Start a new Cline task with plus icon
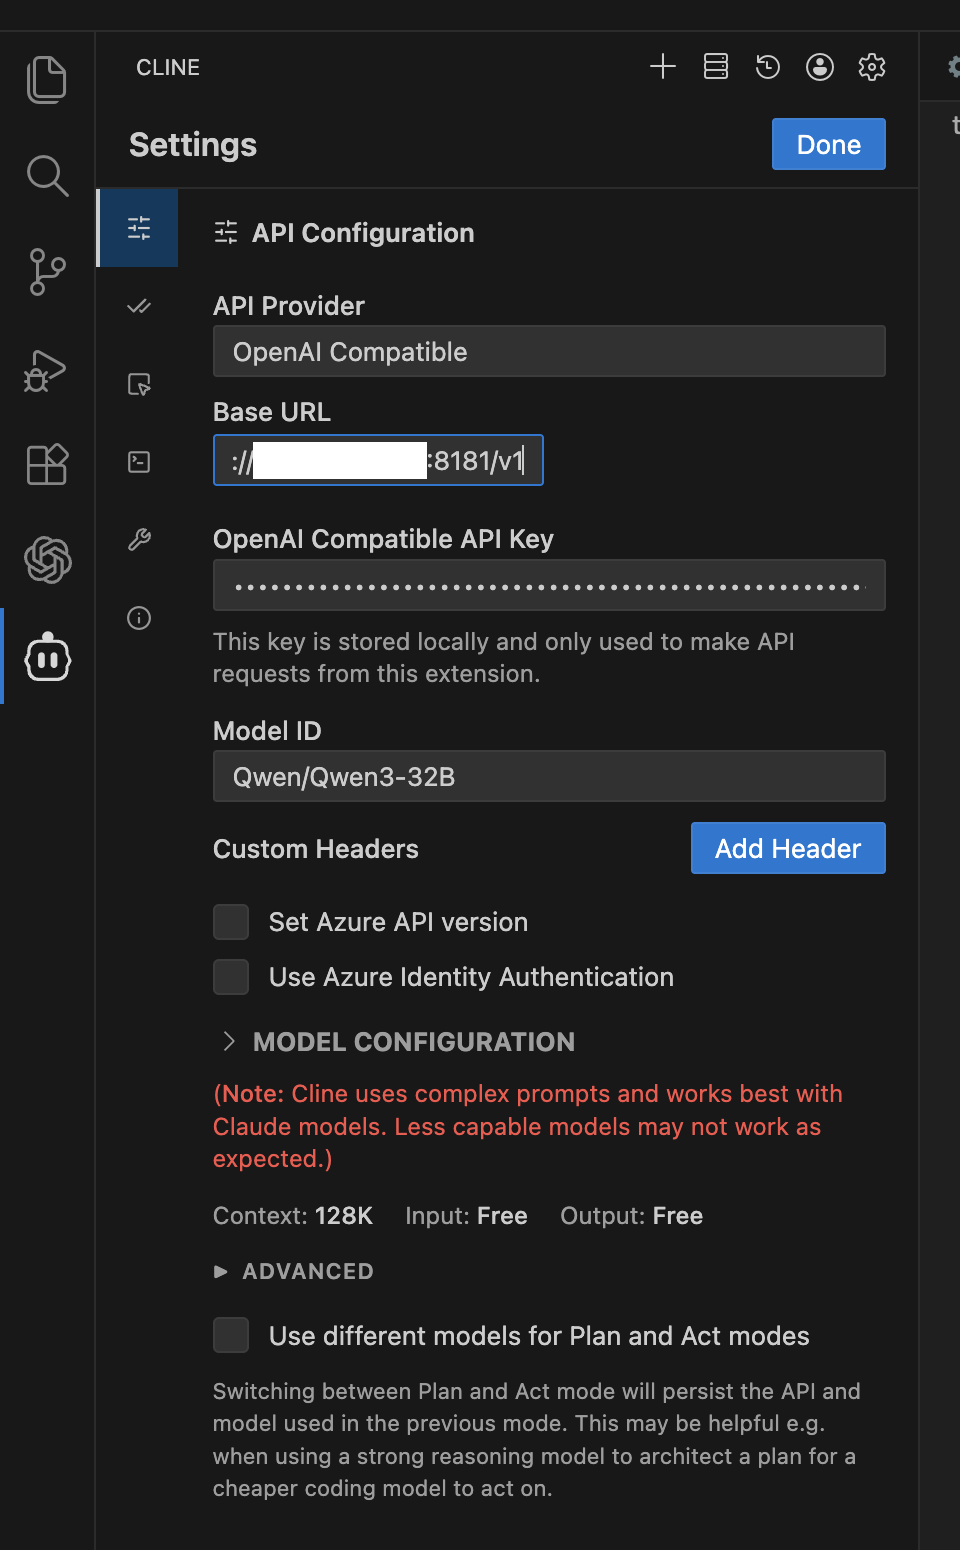 (662, 67)
